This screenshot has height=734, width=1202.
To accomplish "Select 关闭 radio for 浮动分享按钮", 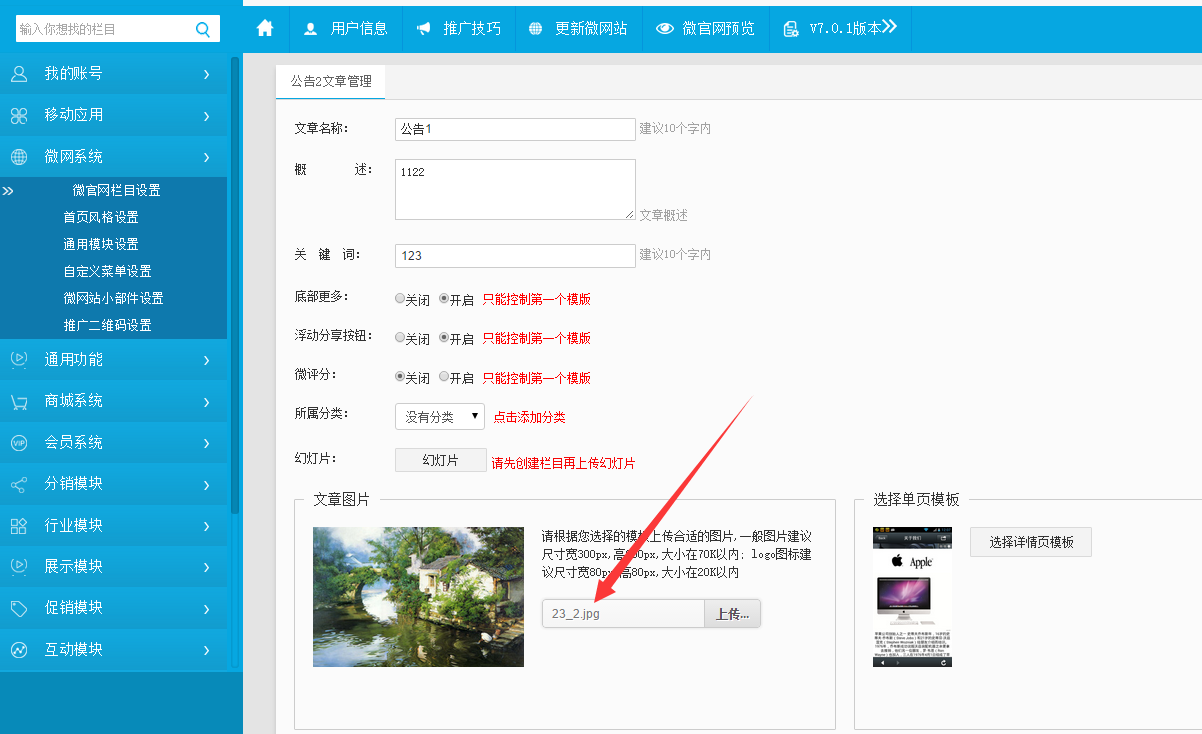I will coord(400,338).
